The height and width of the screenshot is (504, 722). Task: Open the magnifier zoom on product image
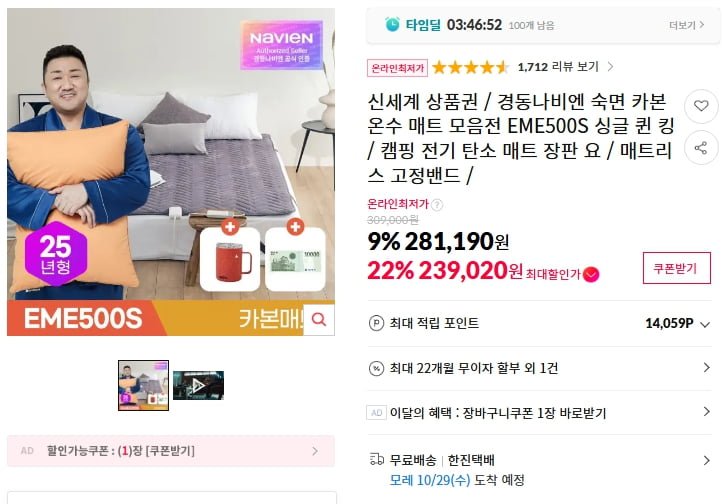pyautogui.click(x=319, y=319)
